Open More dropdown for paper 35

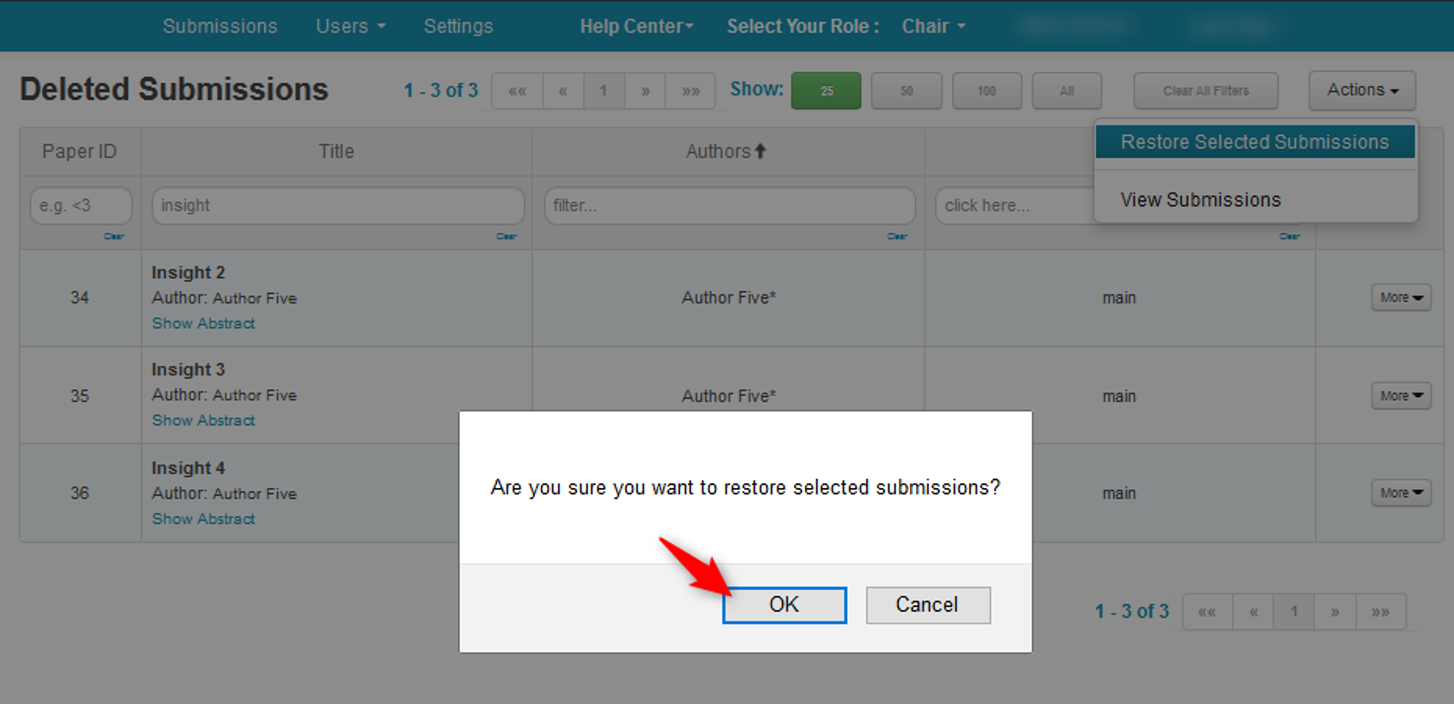click(1401, 396)
